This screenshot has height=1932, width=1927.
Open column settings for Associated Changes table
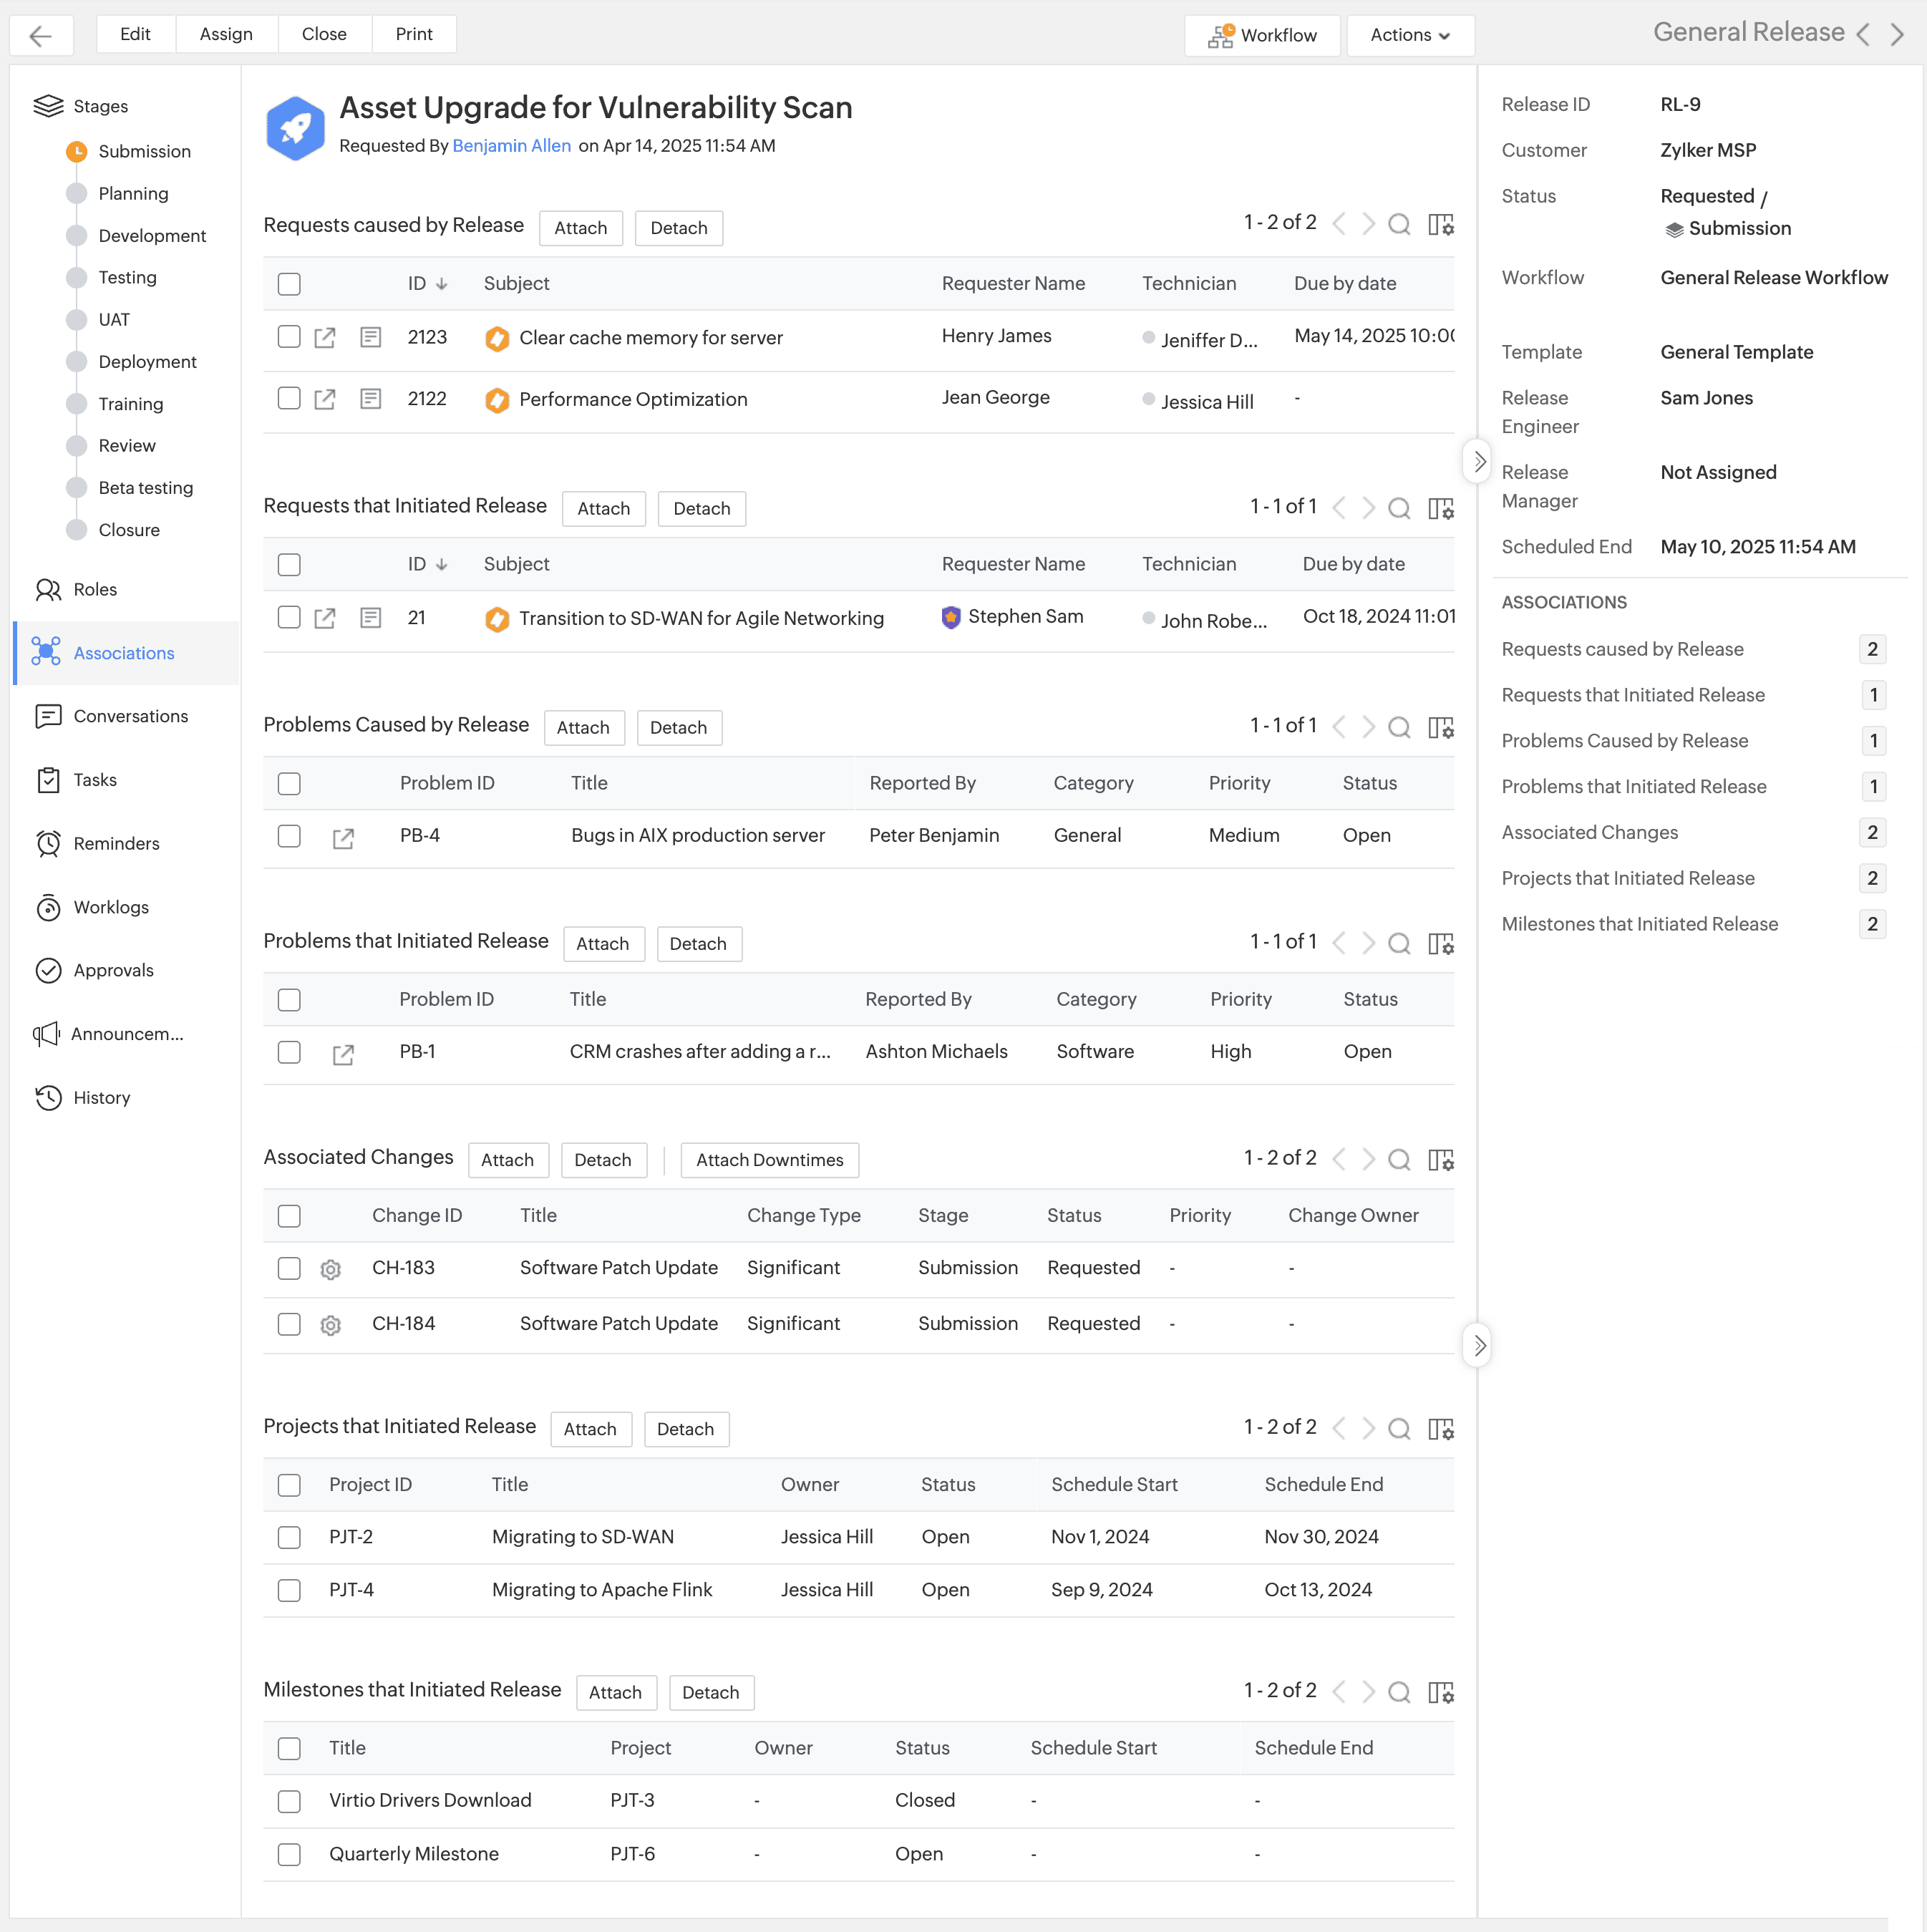(x=1440, y=1160)
